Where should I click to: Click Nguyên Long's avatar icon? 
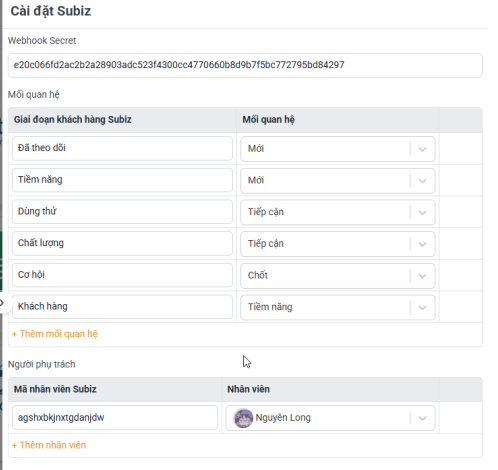tap(243, 418)
